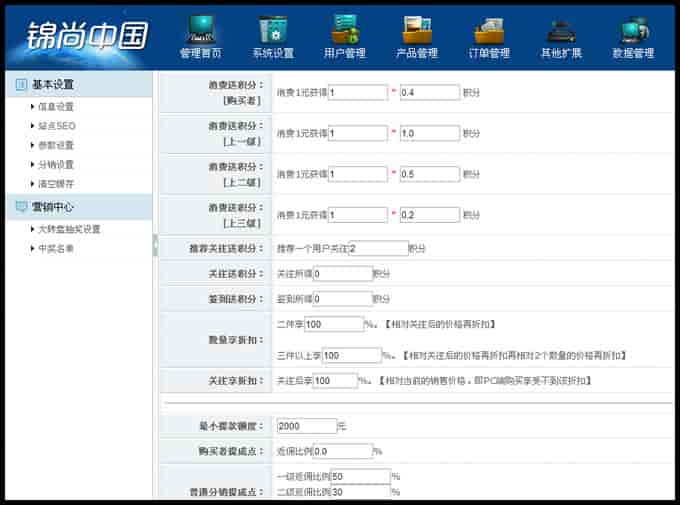Toggle the sidebar collapse handle
Viewport: 680px width, 505px height.
pyautogui.click(x=155, y=245)
